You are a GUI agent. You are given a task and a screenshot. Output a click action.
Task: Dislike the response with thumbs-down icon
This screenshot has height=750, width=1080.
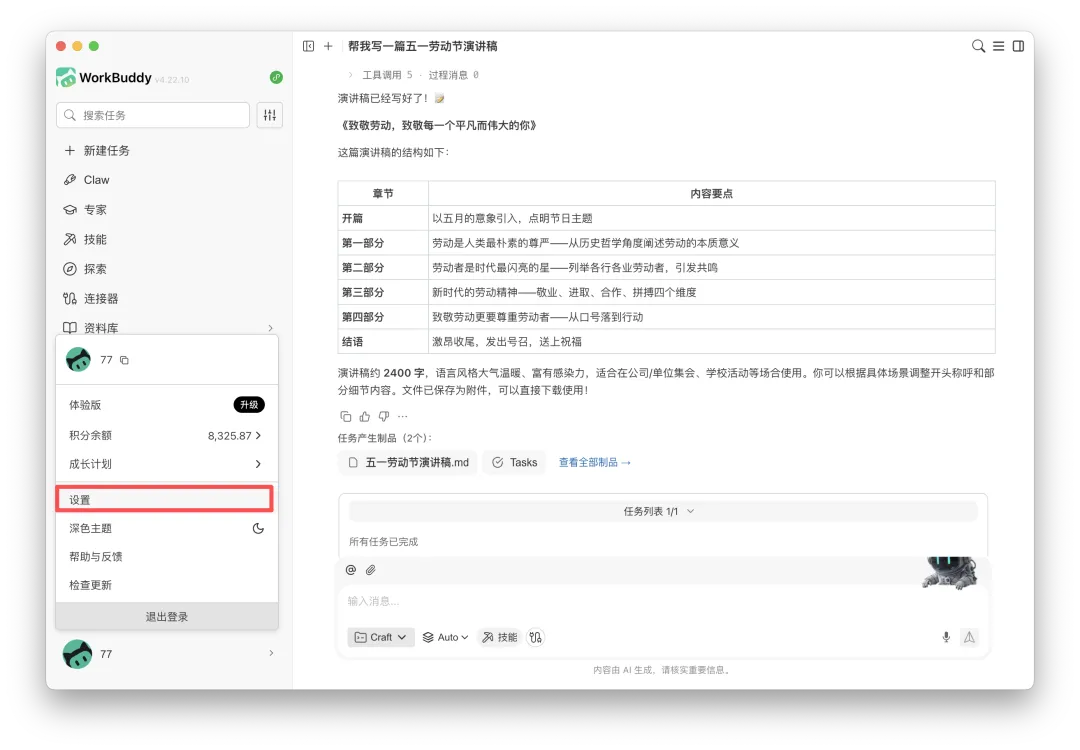click(384, 416)
